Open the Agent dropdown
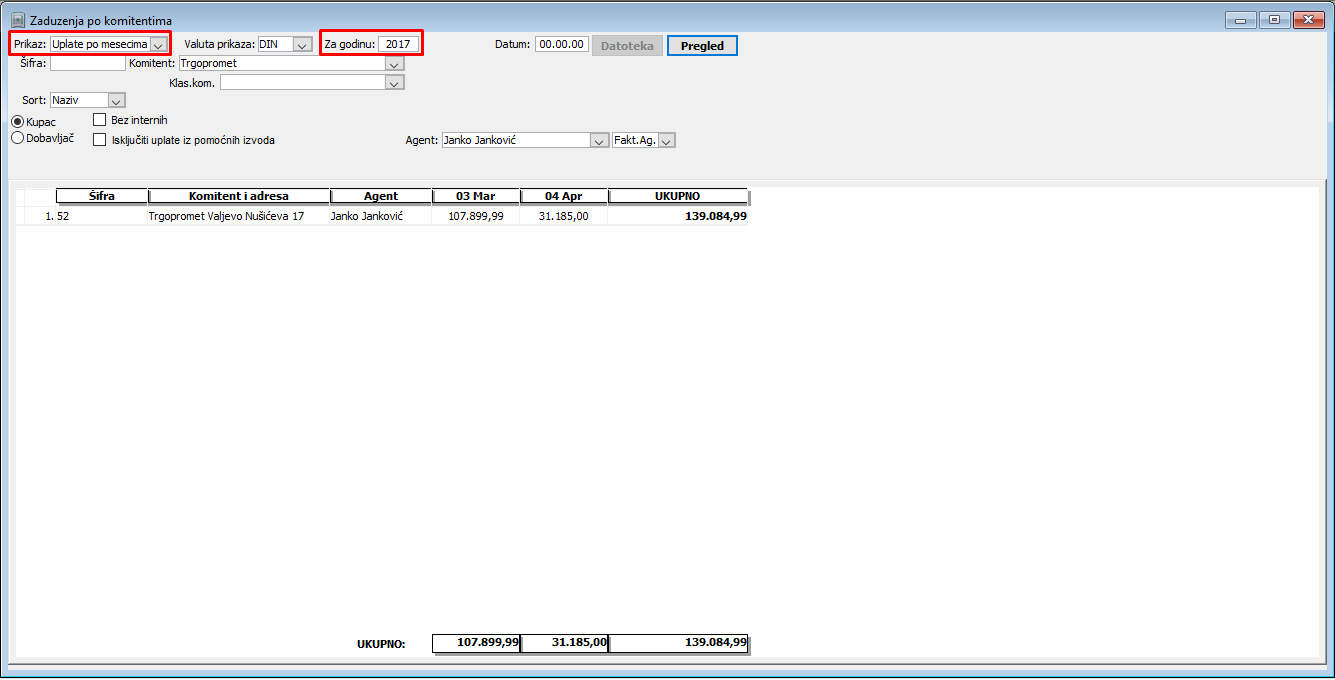 (599, 141)
